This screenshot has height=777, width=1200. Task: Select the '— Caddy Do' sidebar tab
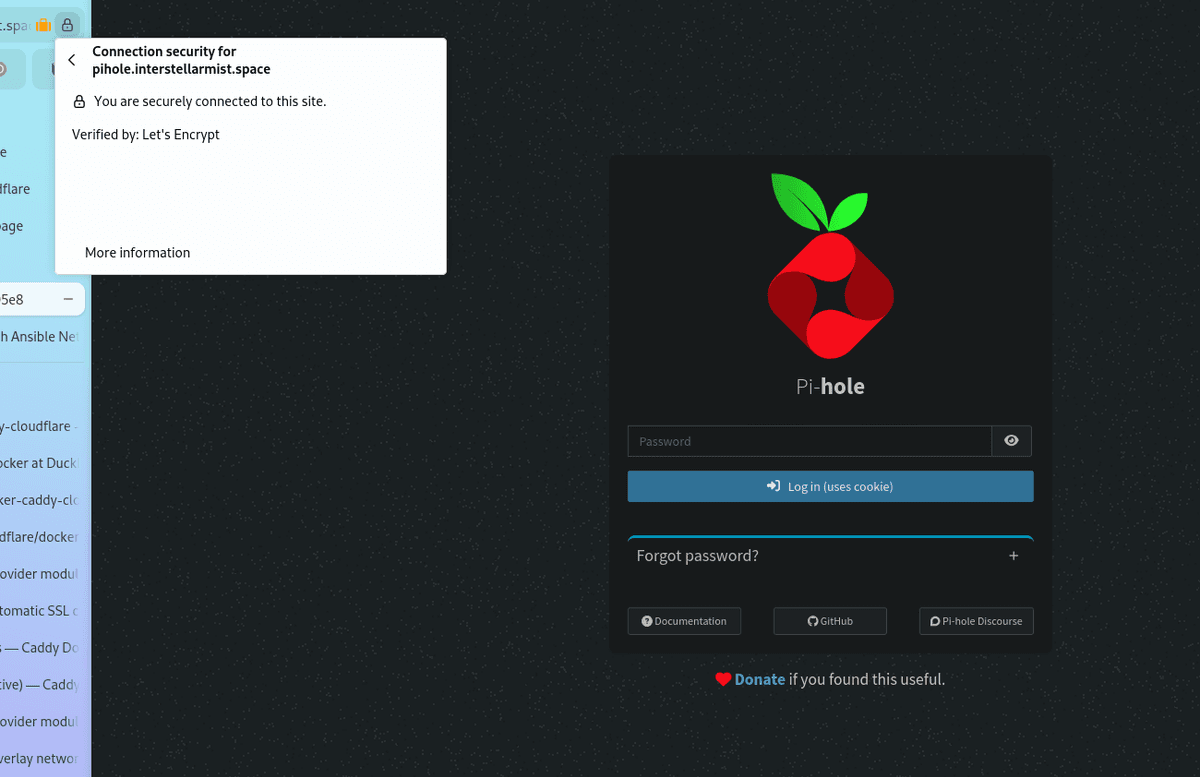tap(39, 647)
